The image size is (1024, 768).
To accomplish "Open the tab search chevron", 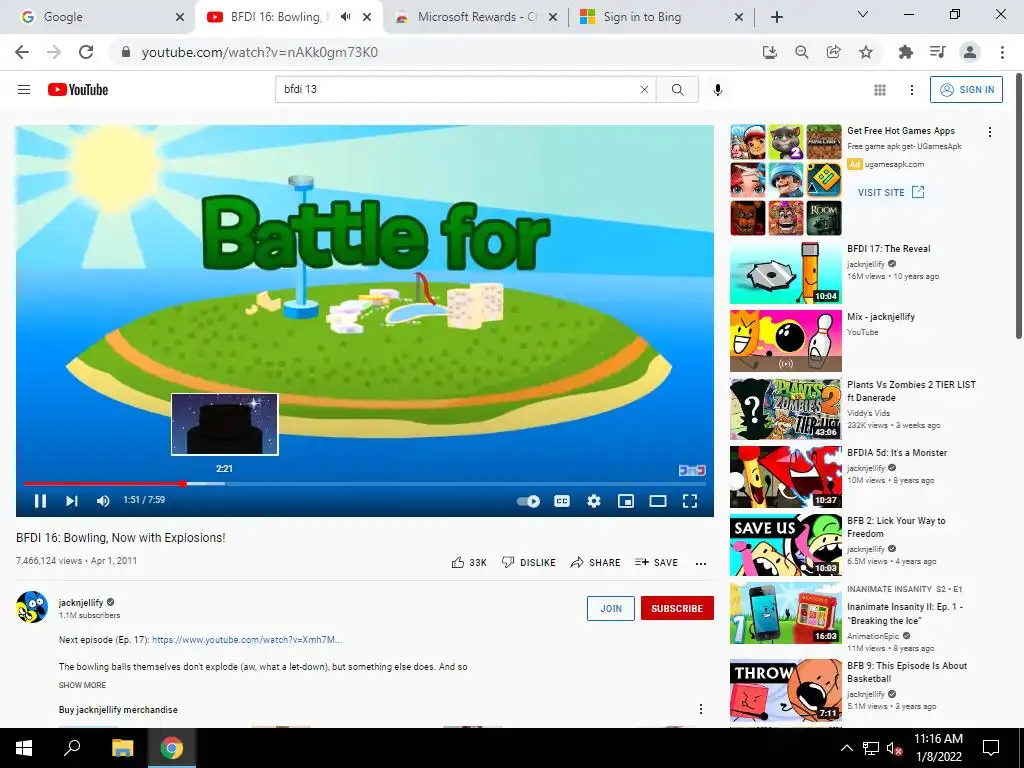I will (863, 14).
